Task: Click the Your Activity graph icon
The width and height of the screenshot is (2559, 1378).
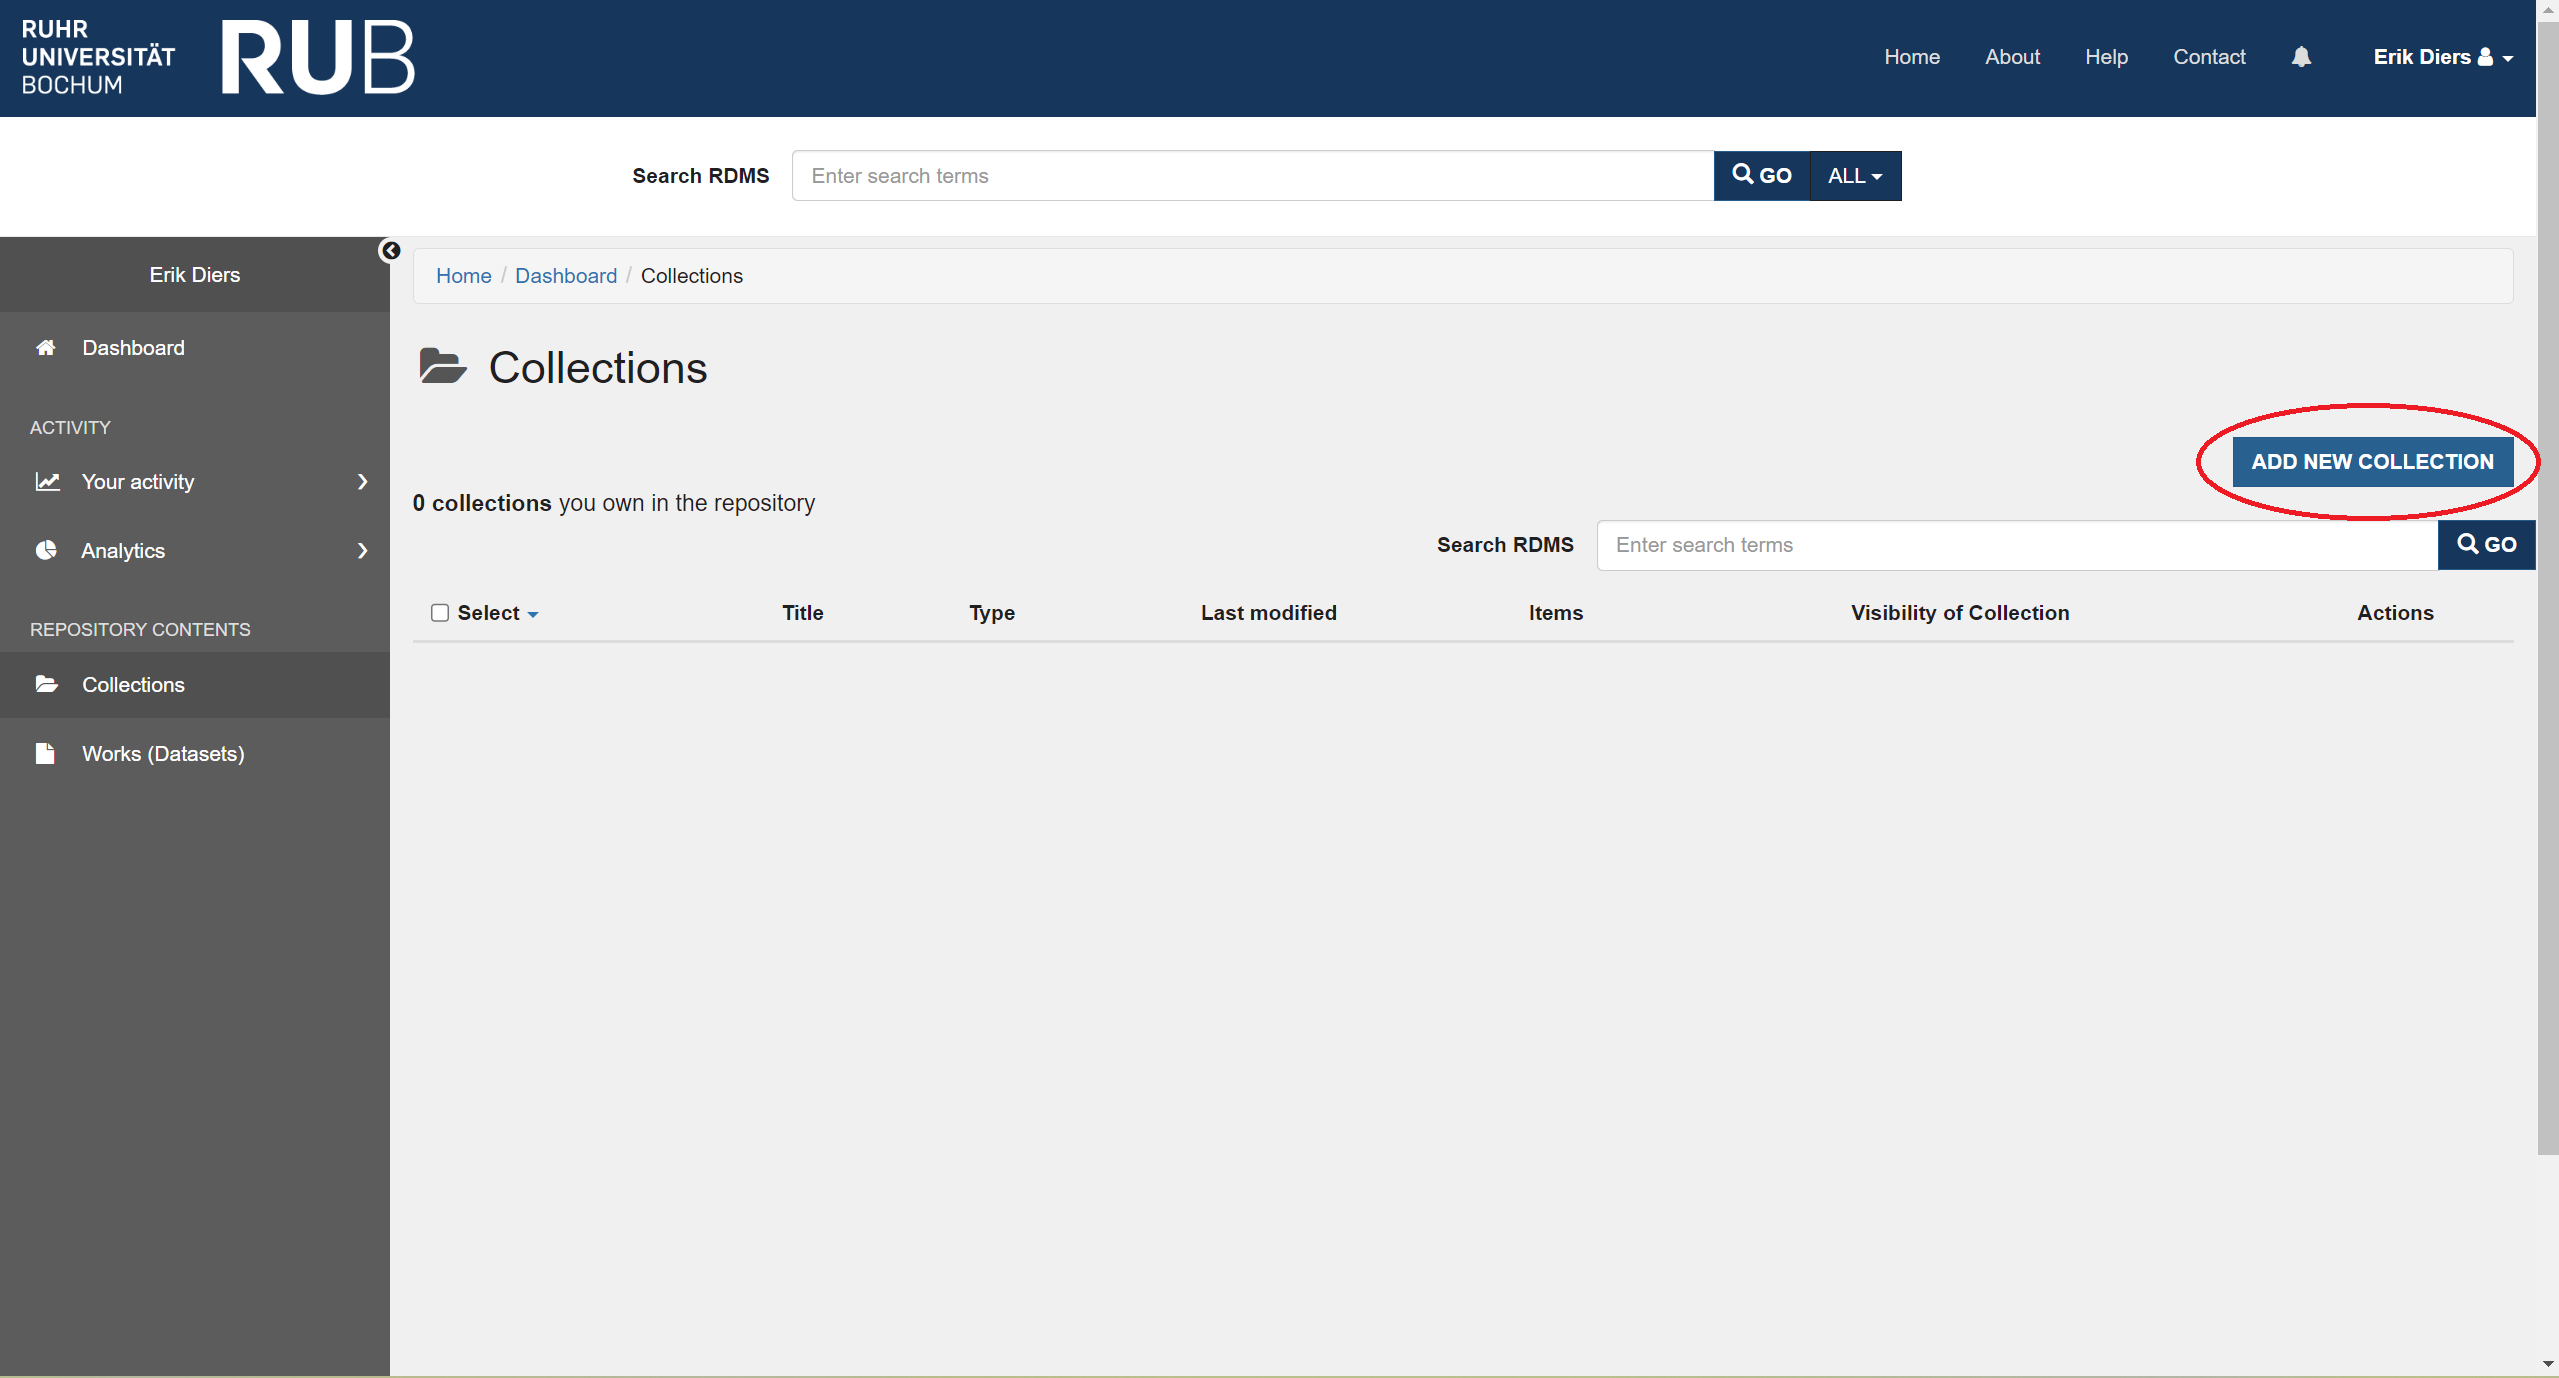Action: 48,480
